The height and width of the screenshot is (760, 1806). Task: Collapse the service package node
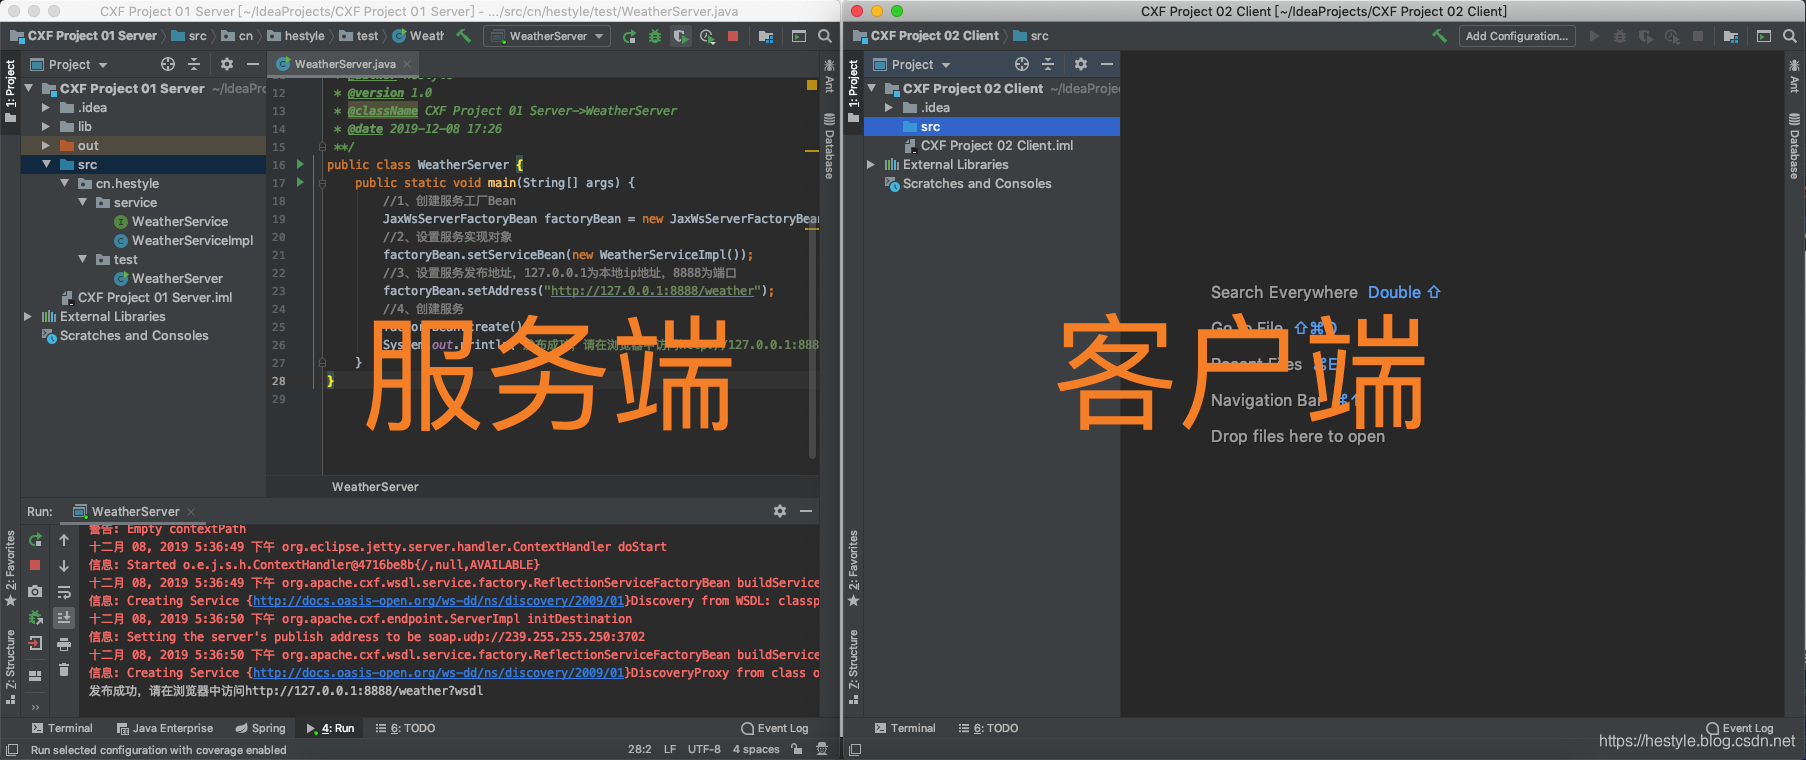click(83, 203)
